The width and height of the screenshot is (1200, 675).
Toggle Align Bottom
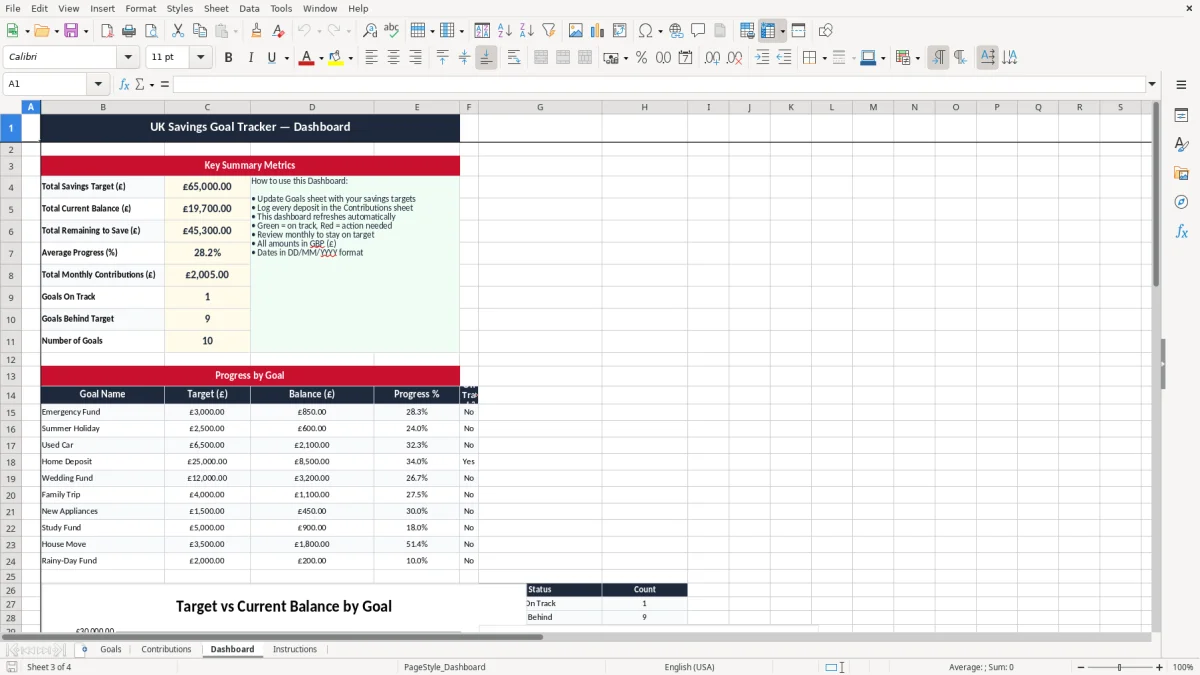tap(486, 58)
